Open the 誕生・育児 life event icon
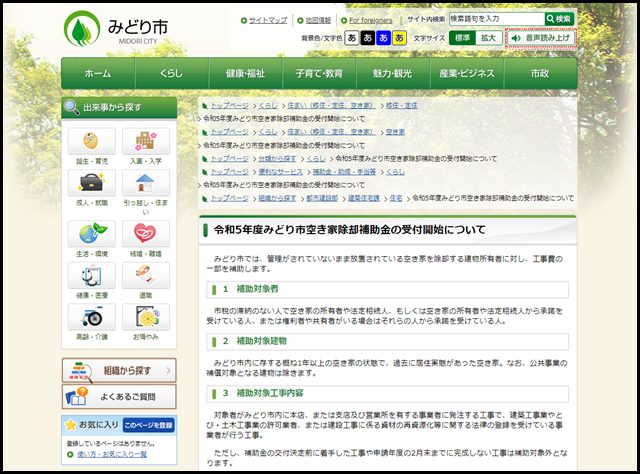This screenshot has height=474, width=640. coord(90,142)
